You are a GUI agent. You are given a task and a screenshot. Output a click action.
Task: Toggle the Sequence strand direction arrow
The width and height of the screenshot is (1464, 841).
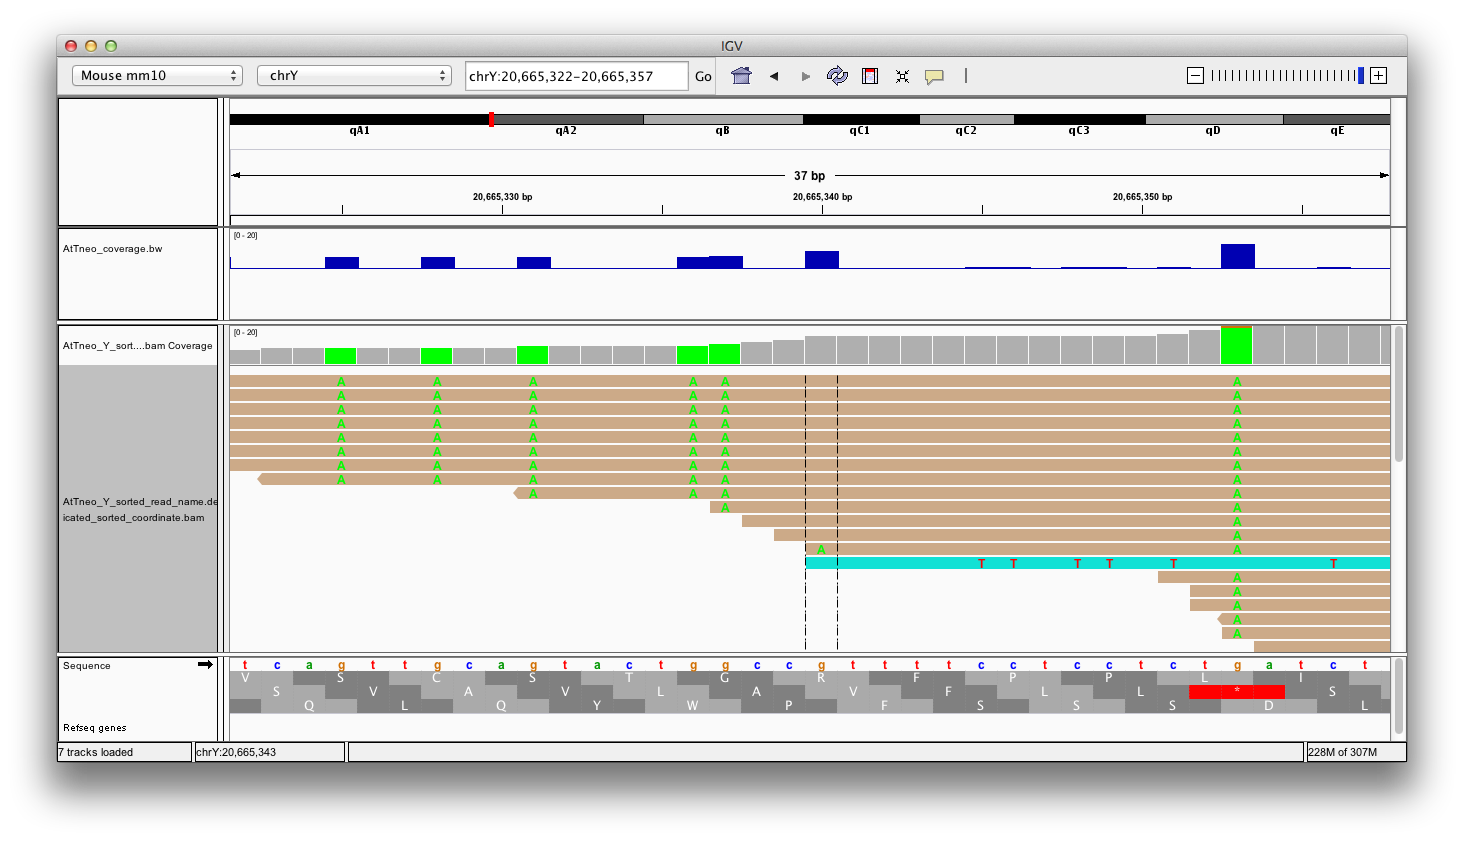[x=205, y=665]
